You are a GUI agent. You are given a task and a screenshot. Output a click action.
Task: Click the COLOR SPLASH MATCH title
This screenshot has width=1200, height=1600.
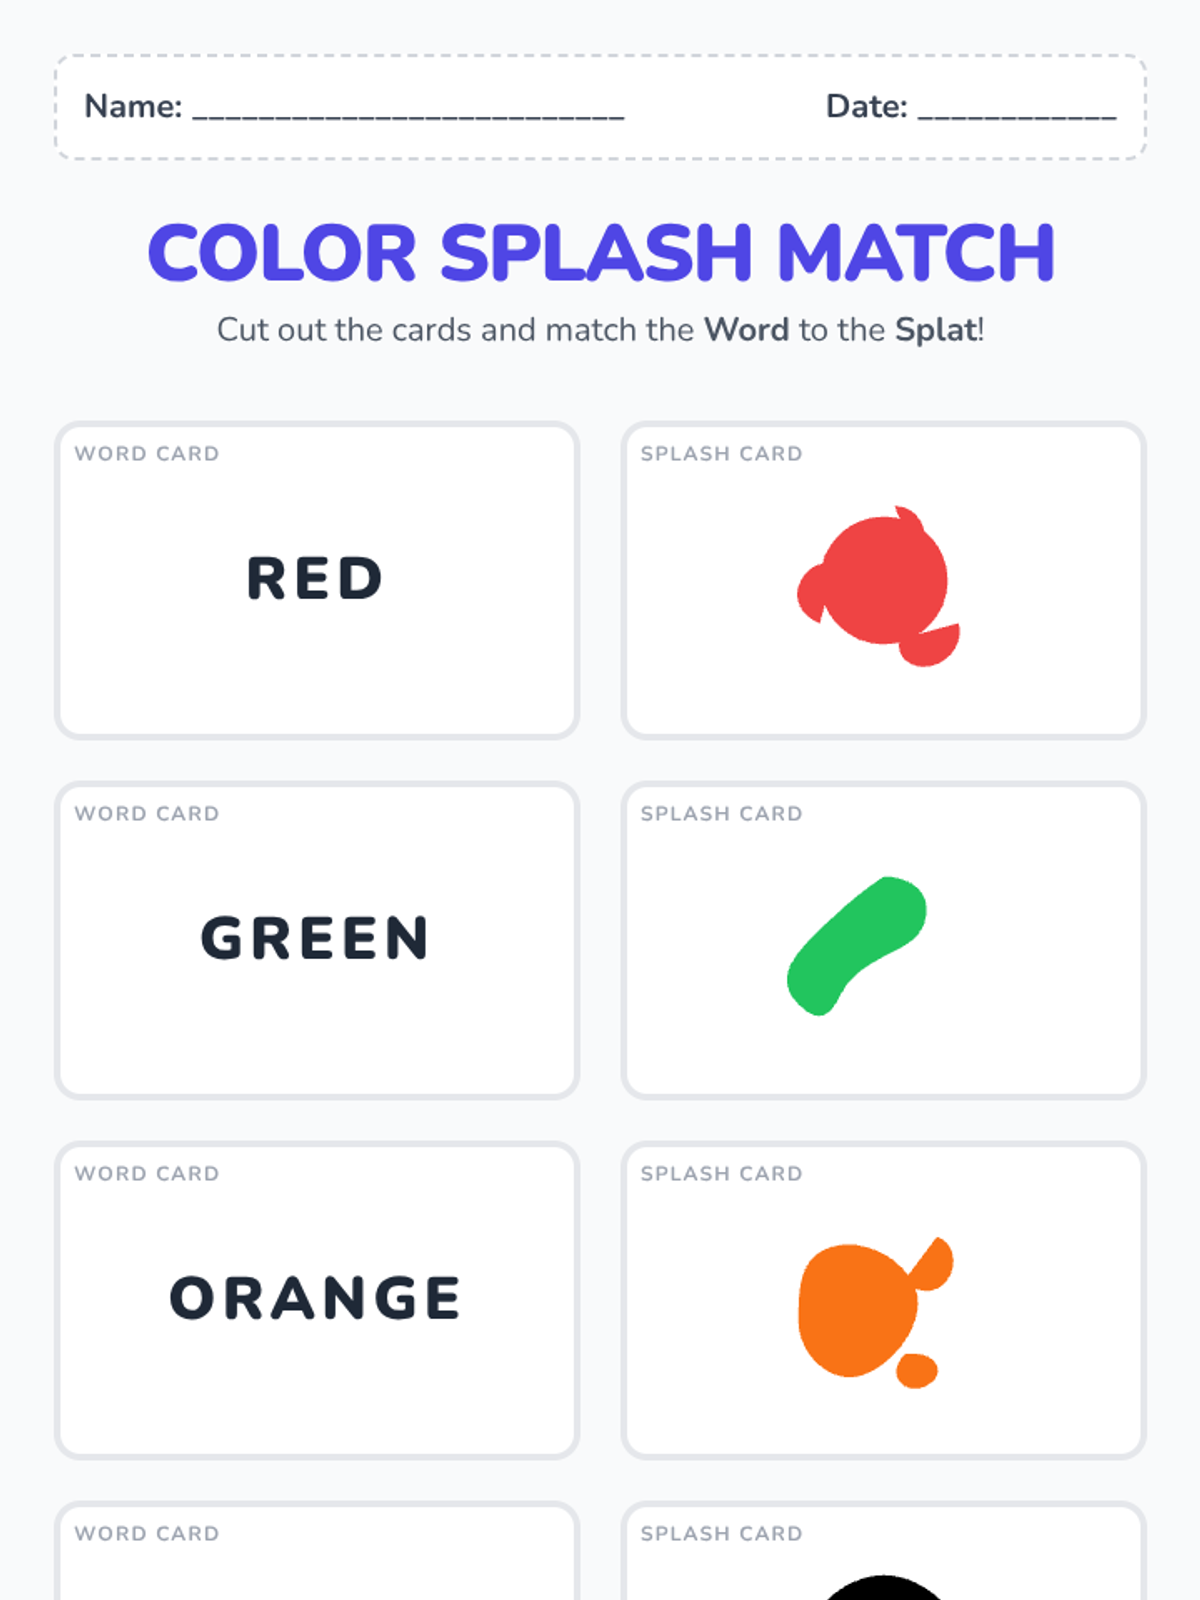click(x=600, y=253)
